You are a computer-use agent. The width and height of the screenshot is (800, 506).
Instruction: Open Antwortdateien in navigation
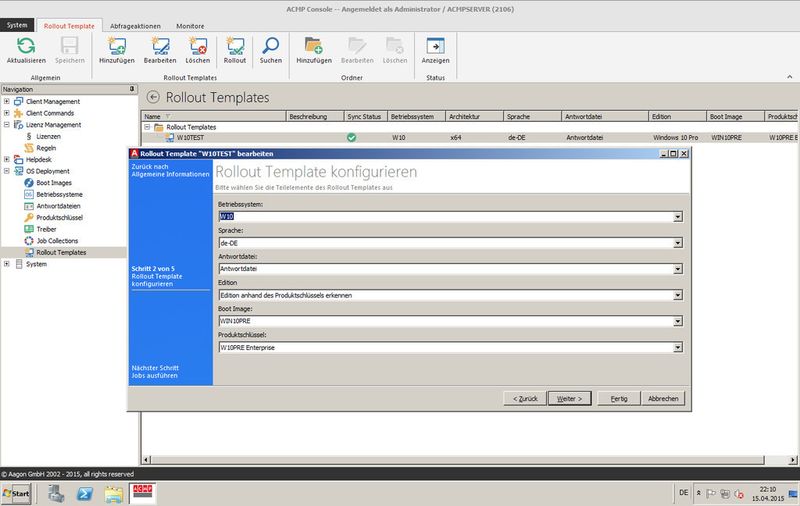[58, 206]
